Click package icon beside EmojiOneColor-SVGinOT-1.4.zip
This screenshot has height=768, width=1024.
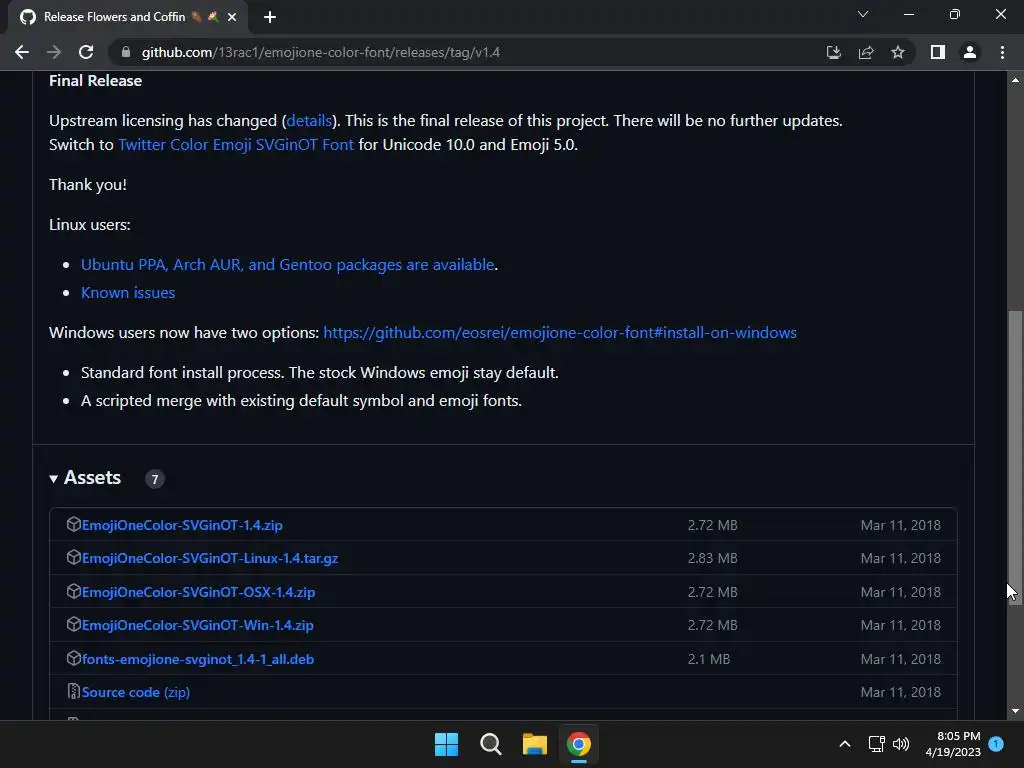pyautogui.click(x=73, y=524)
